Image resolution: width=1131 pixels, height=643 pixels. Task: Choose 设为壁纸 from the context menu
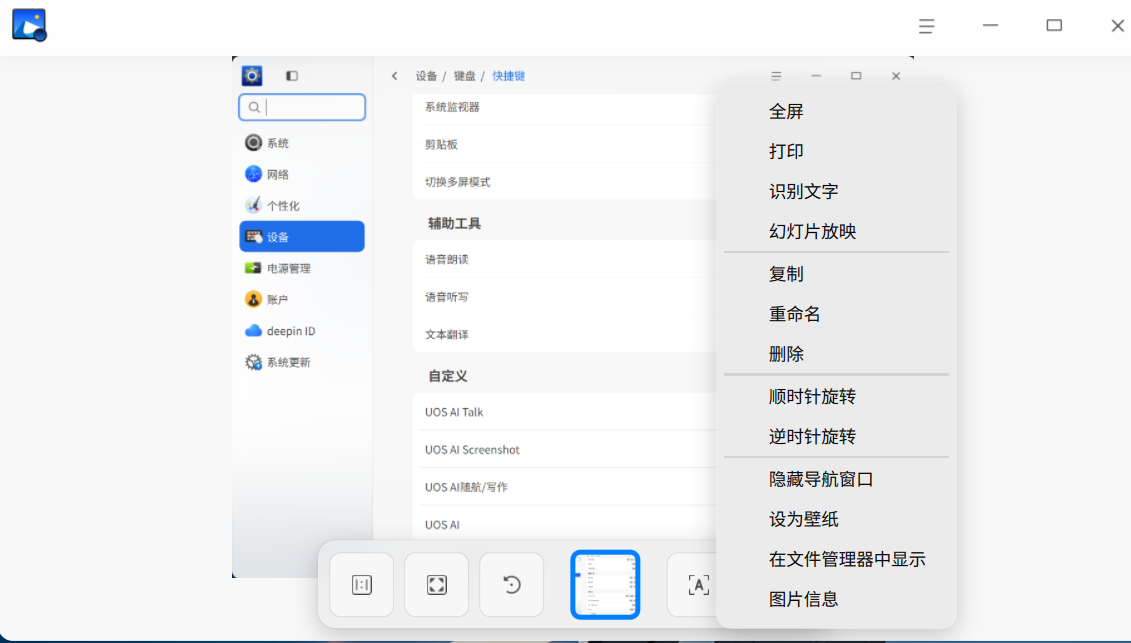pos(837,520)
